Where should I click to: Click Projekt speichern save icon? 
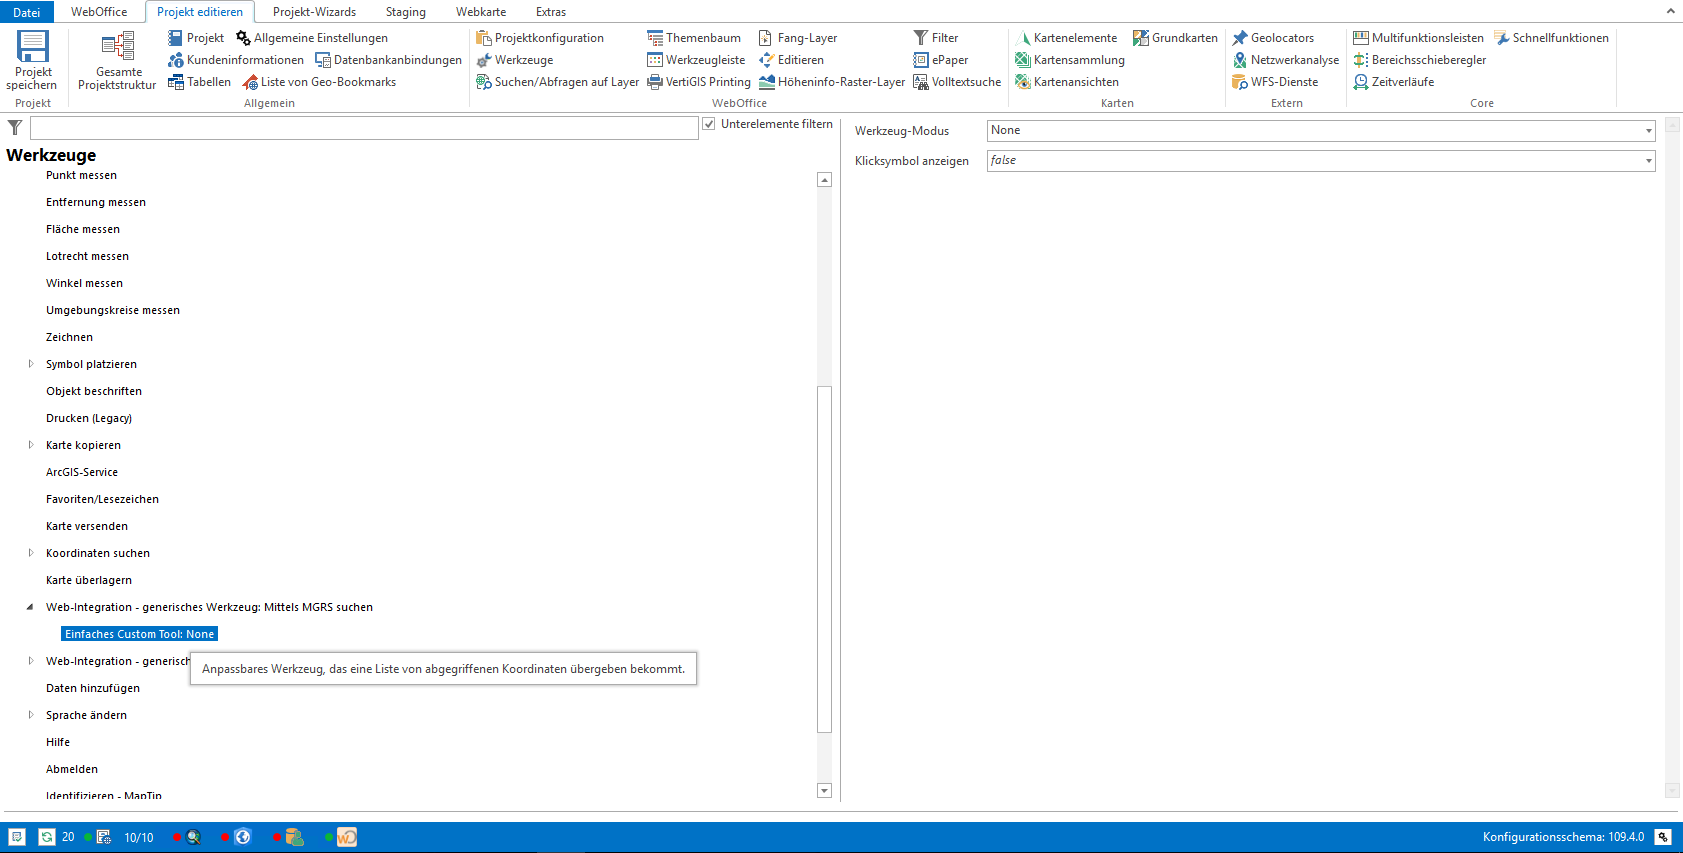click(x=32, y=46)
